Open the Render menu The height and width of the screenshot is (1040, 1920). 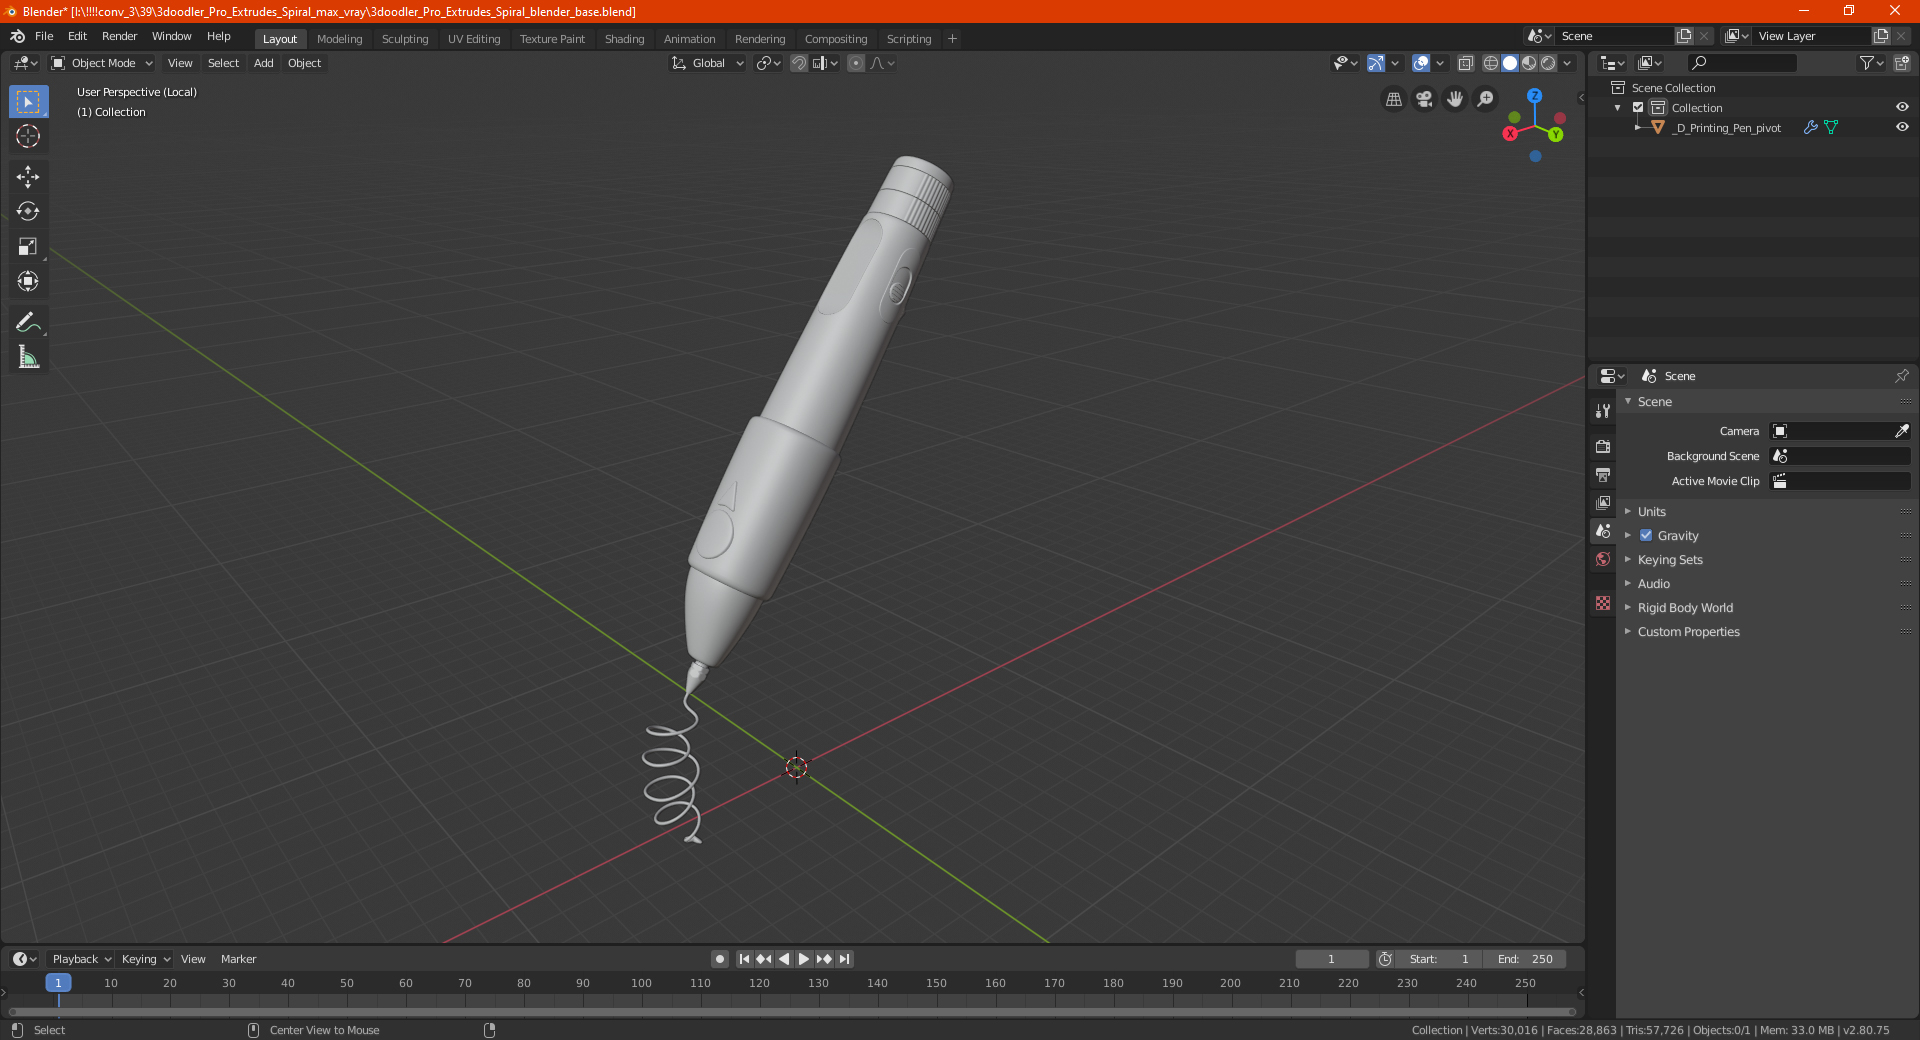(119, 36)
